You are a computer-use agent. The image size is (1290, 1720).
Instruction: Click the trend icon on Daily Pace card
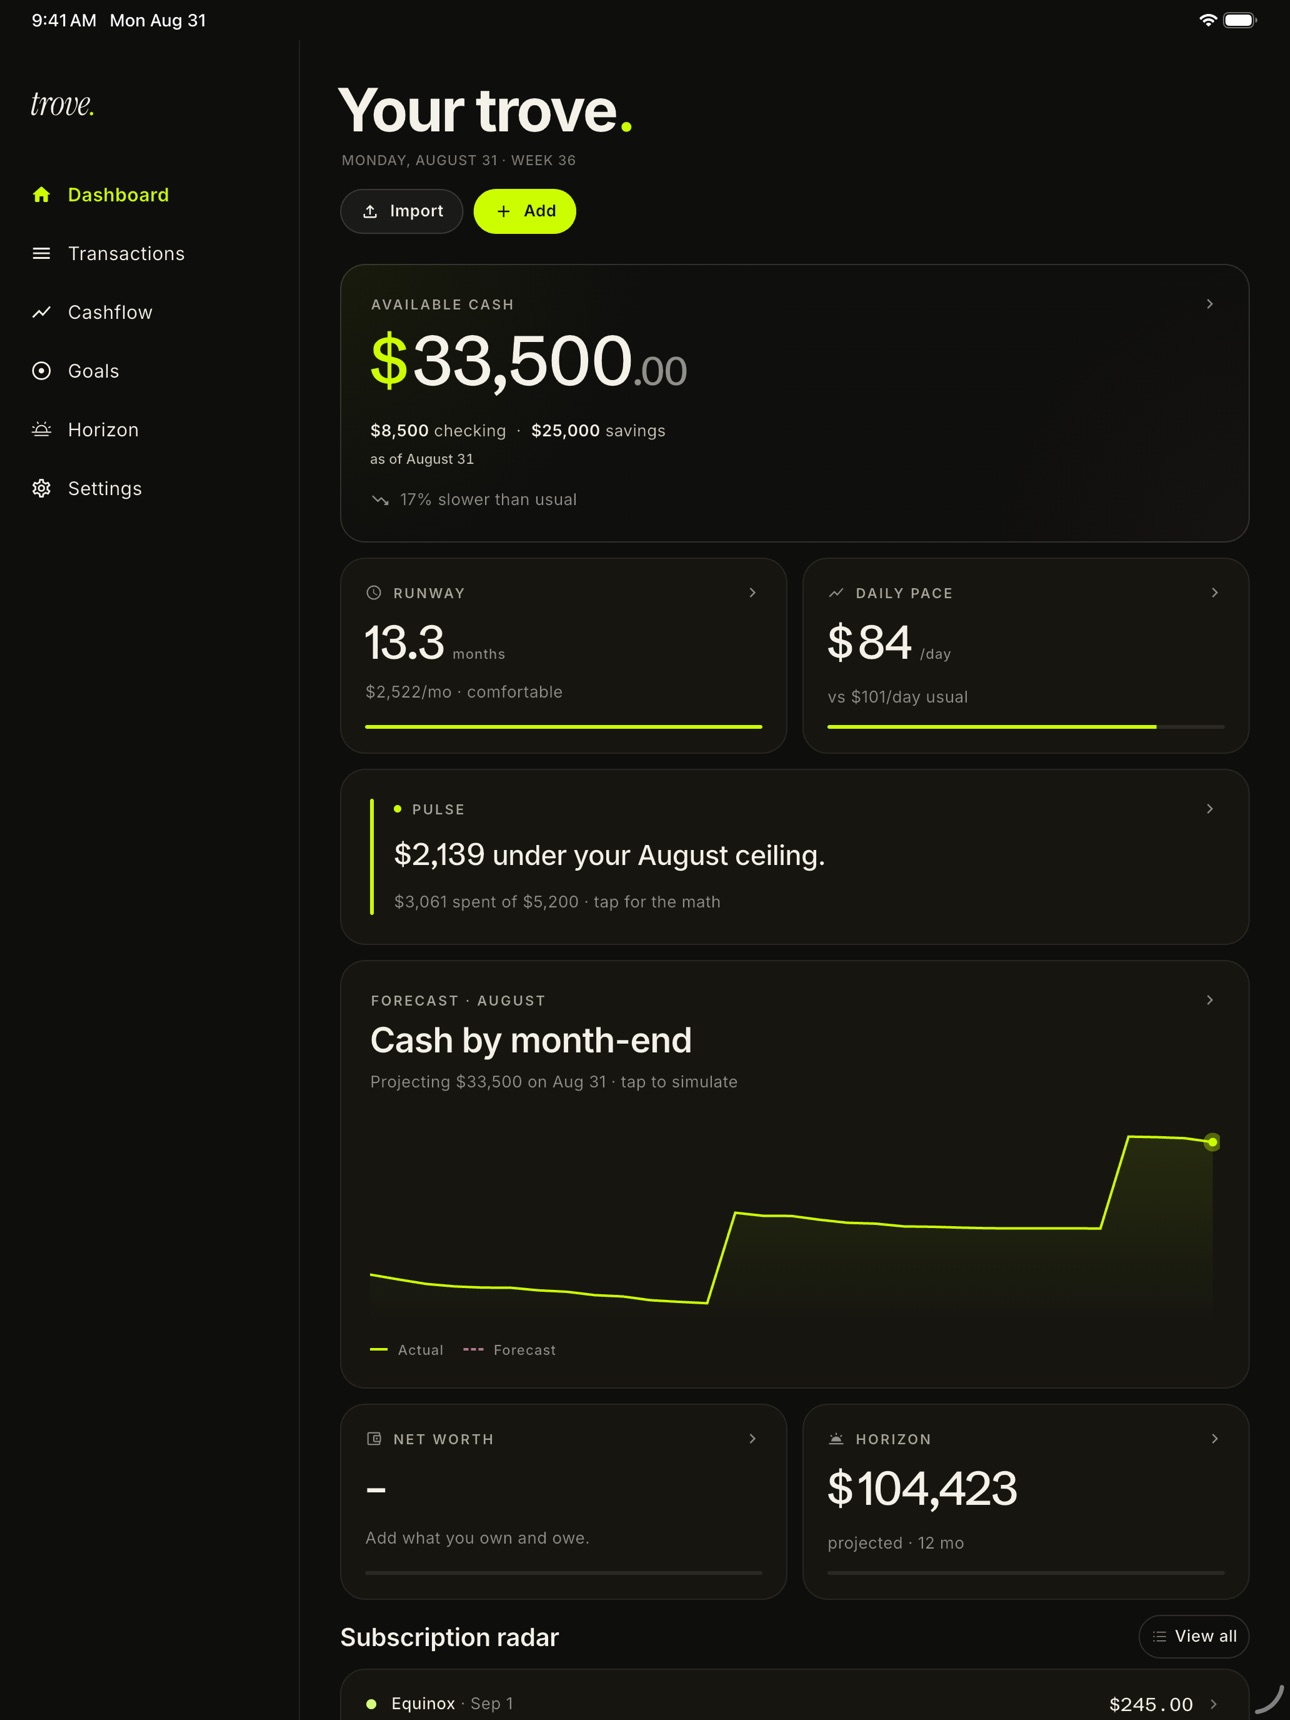(836, 593)
